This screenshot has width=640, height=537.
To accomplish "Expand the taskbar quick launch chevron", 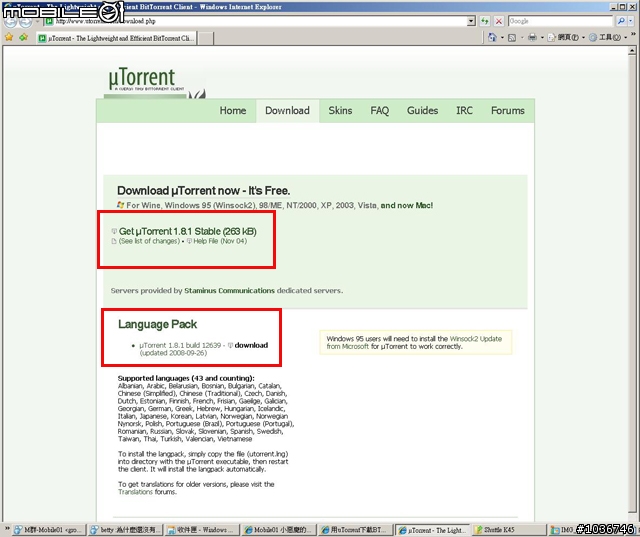I will coord(7,529).
